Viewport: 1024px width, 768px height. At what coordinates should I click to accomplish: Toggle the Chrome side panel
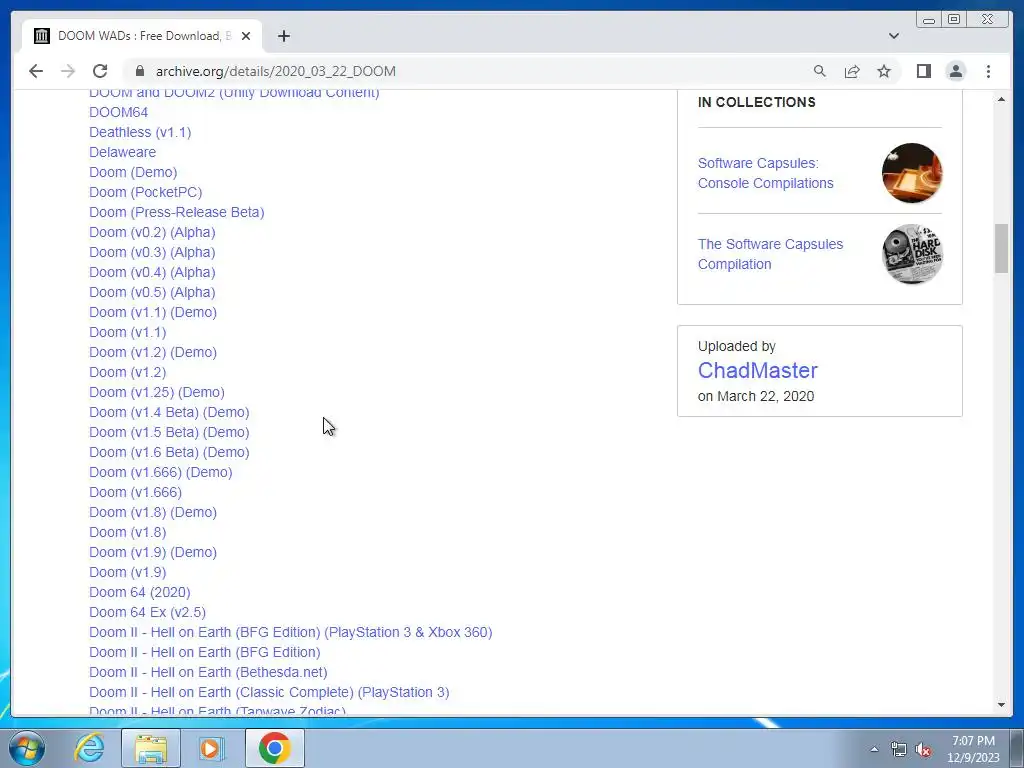(x=923, y=71)
